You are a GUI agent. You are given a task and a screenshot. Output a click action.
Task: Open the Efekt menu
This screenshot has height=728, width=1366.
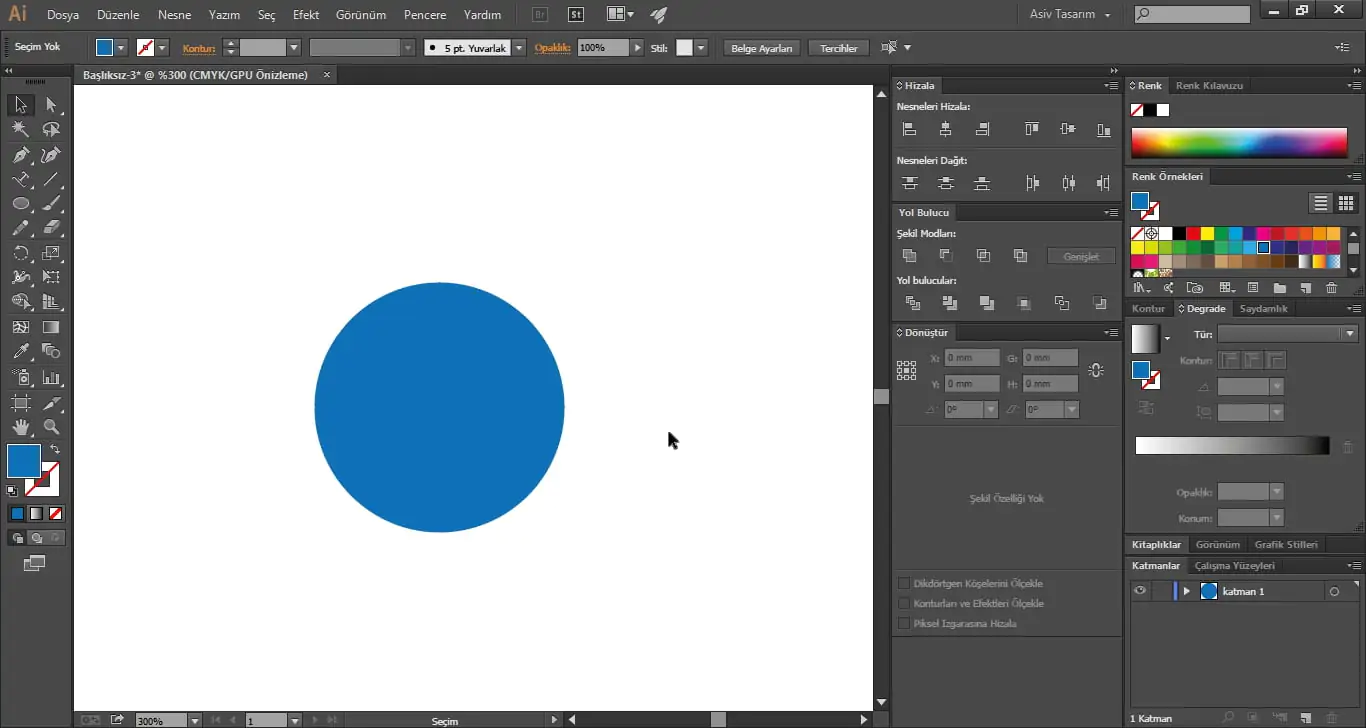coord(305,14)
